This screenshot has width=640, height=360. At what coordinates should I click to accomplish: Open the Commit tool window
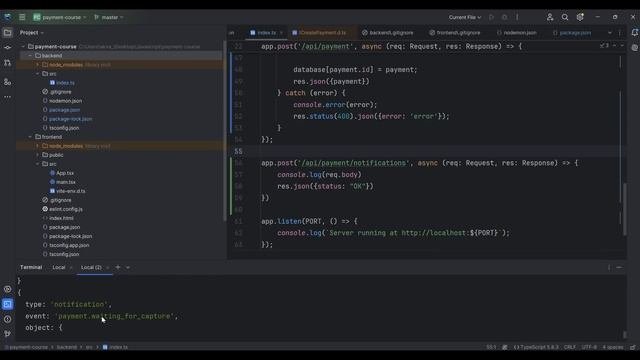[7, 48]
